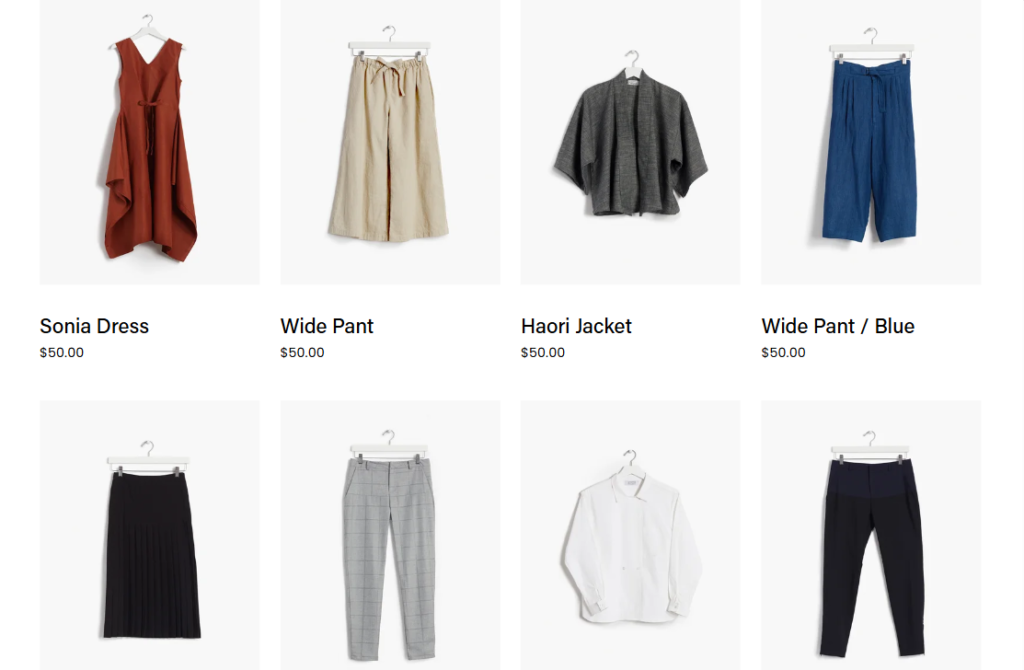Click the $50.00 price under Haori Jacket
The image size is (1024, 670).
tap(543, 353)
